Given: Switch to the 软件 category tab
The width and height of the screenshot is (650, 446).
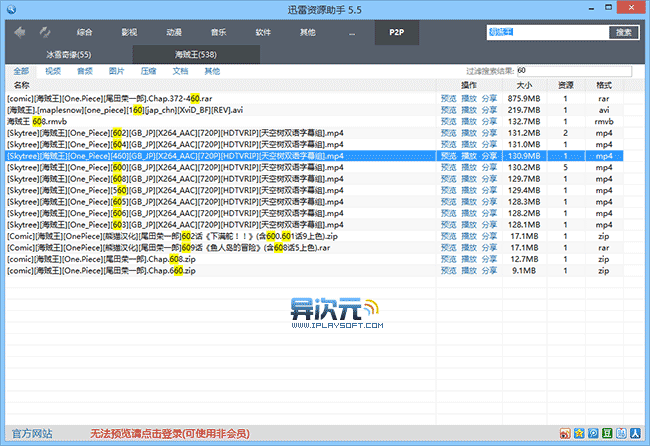Looking at the screenshot, I should 263,32.
